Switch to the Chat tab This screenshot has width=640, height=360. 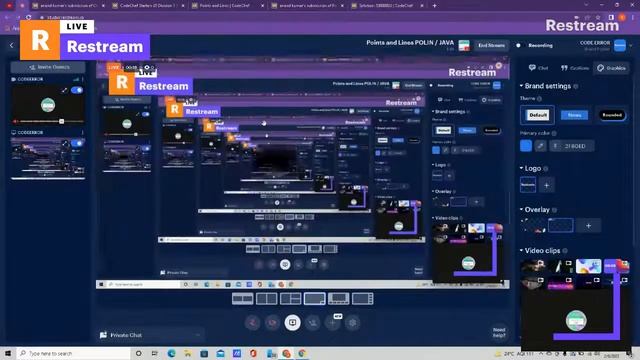(538, 68)
